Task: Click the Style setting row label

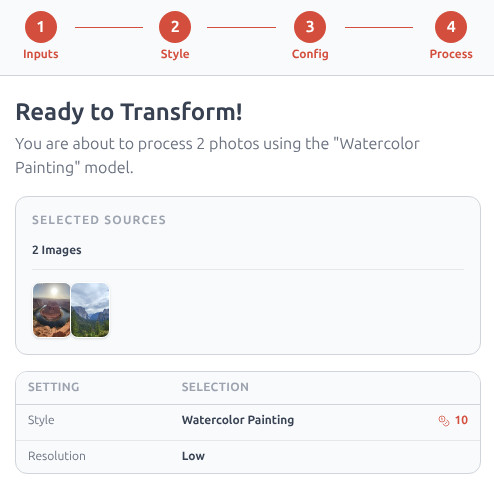Action: 41,420
